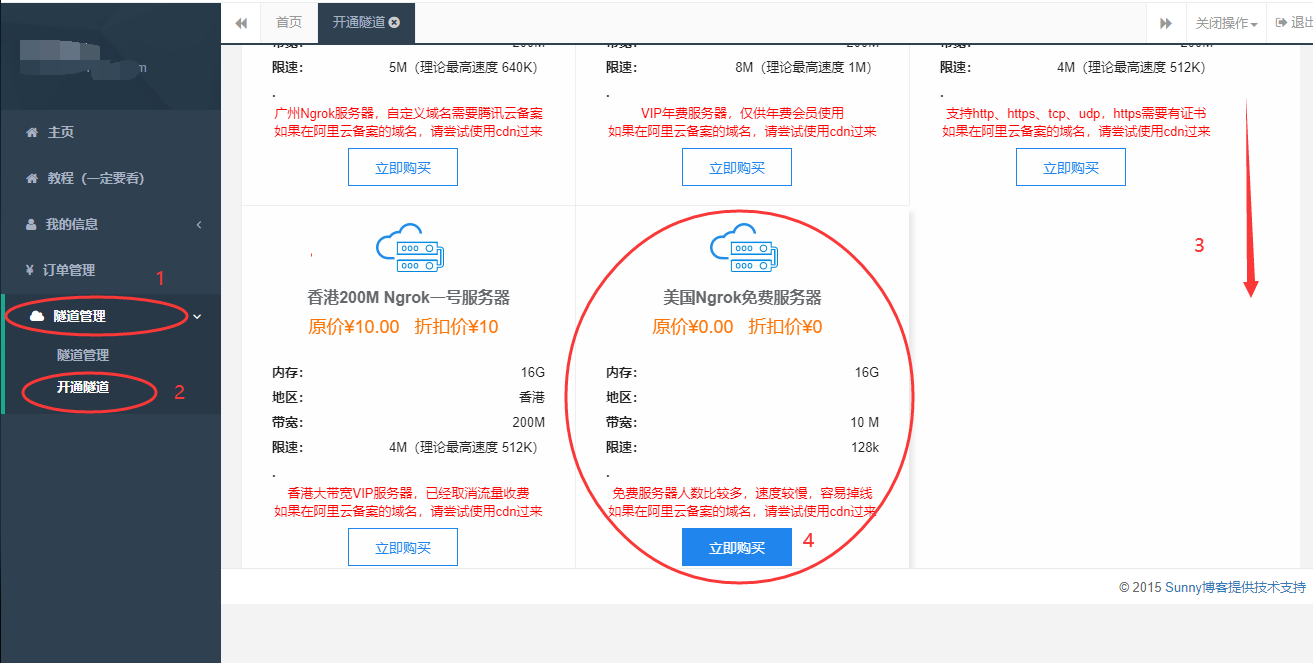
Task: Click 立即购买 under 香港200M Ngrok server
Action: tap(402, 547)
